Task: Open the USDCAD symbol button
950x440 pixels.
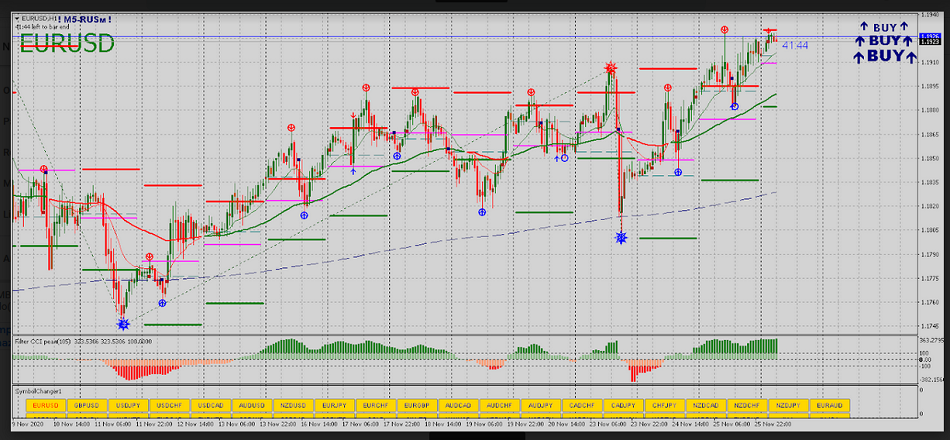Action: 211,405
